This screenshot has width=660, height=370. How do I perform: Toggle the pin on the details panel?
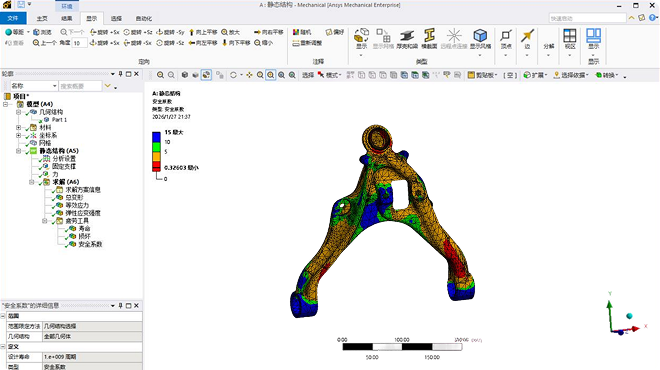click(x=120, y=306)
